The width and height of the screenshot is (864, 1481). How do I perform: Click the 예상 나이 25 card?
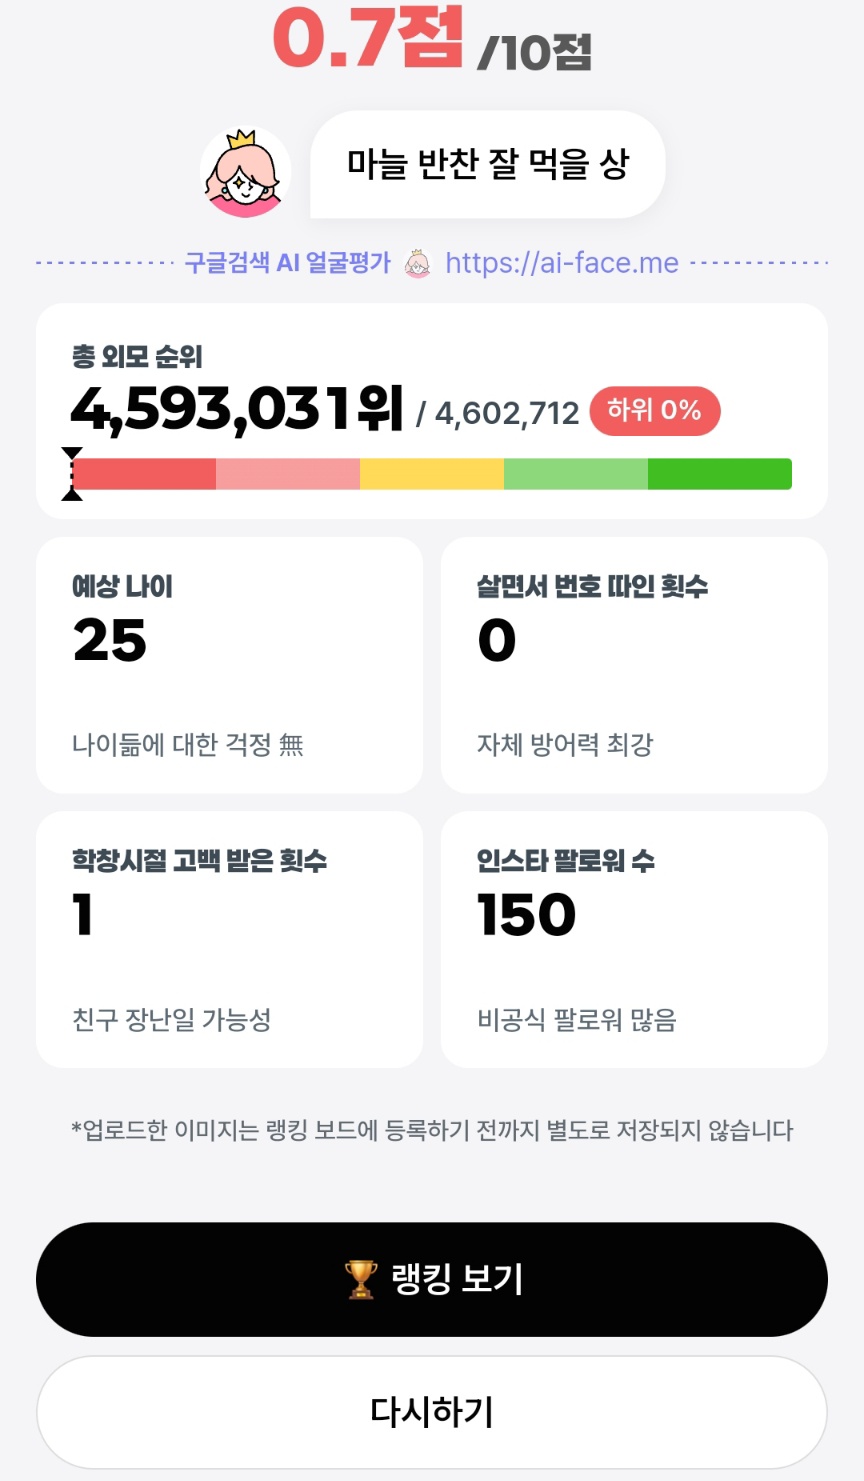(x=230, y=665)
